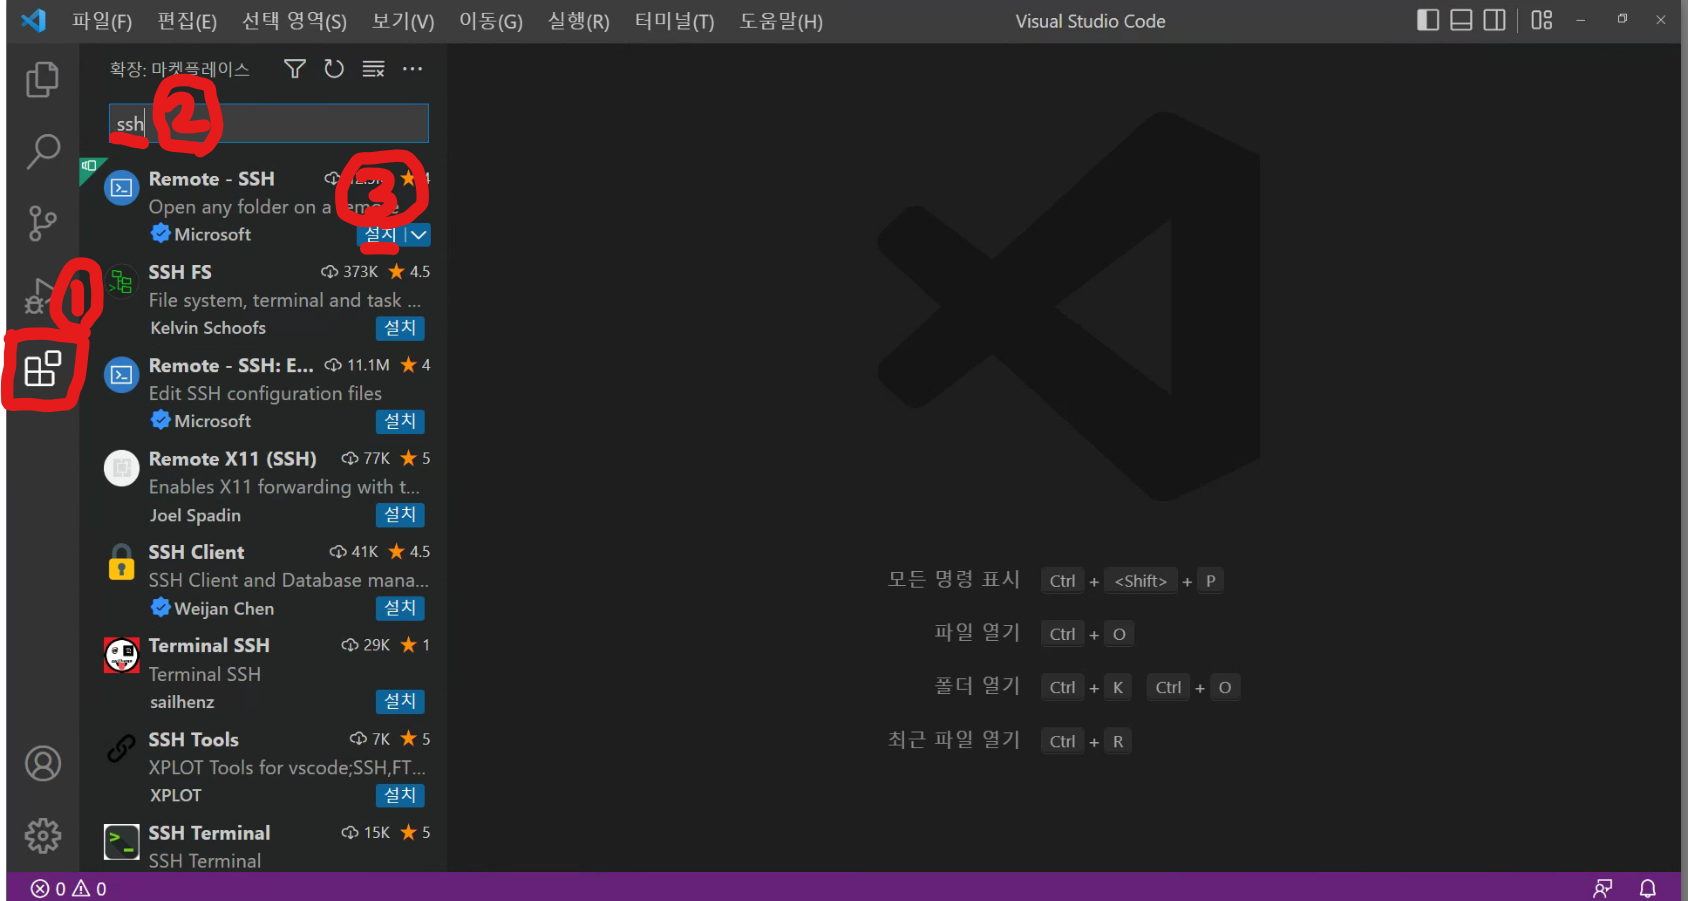Select the Remote - SSH extension icon
1688x901 pixels.
pyautogui.click(x=122, y=188)
